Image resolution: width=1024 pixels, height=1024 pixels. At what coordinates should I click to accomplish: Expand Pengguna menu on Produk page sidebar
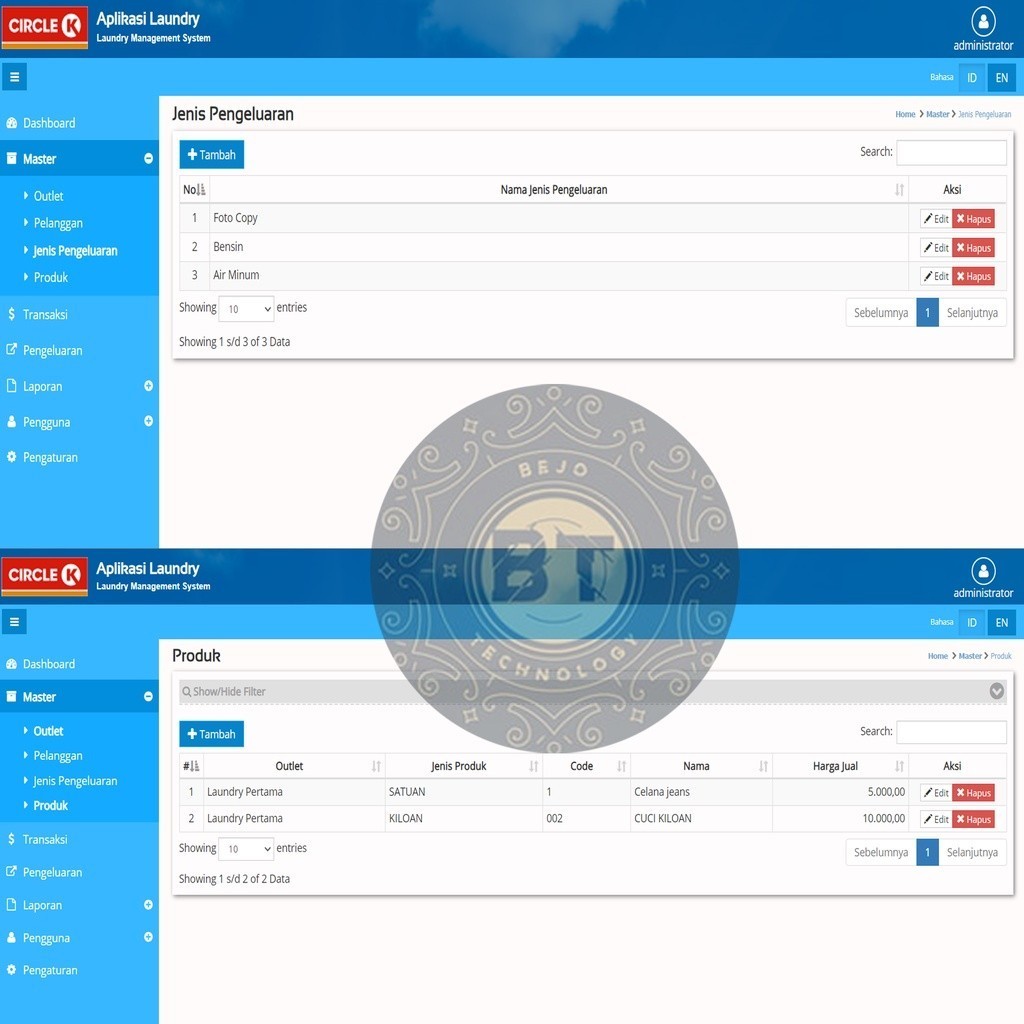[148, 937]
